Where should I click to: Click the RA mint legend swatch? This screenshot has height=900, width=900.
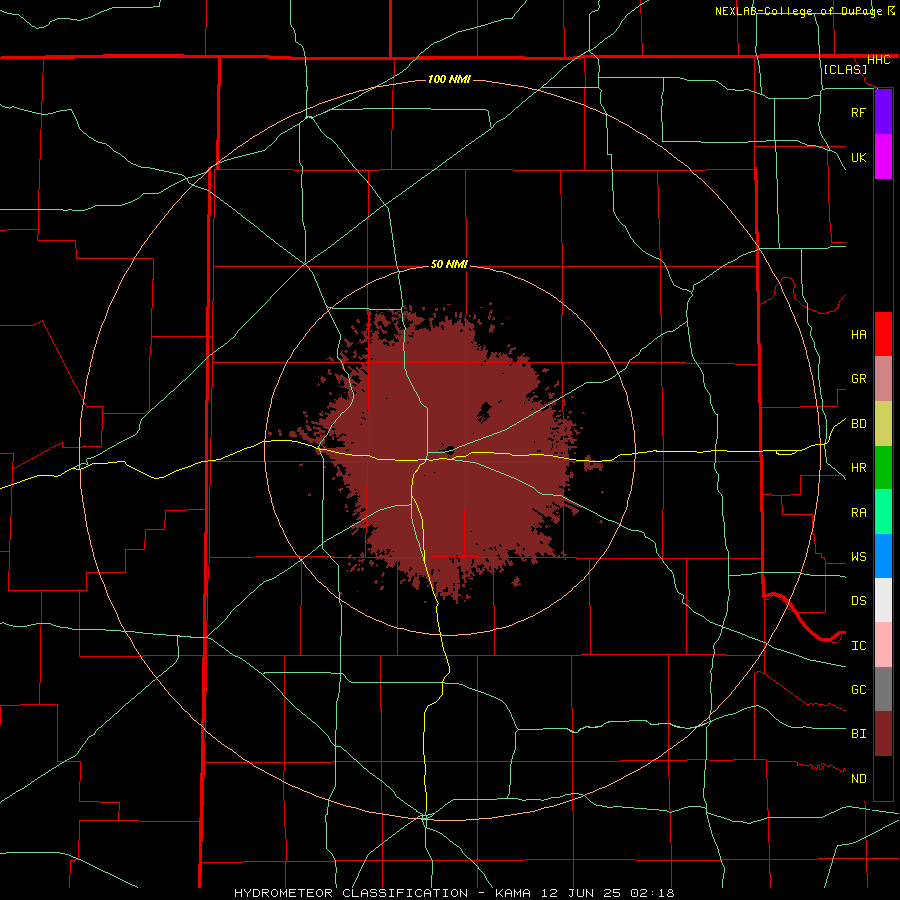883,512
